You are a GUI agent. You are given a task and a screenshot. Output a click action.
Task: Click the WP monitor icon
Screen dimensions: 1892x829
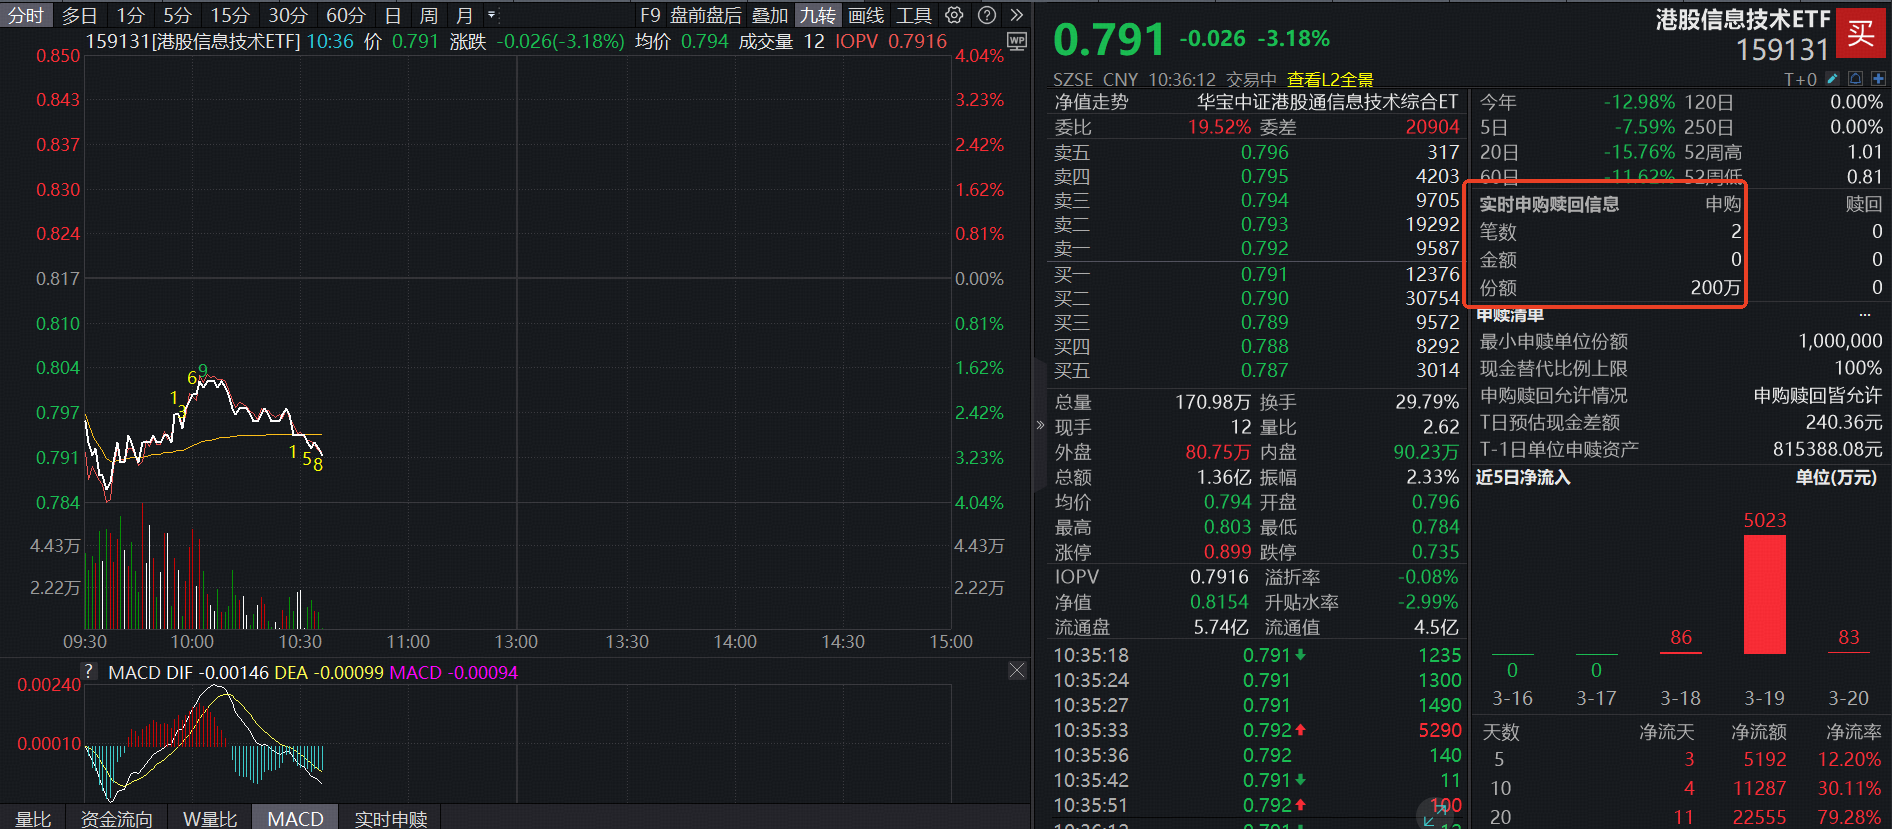[1017, 41]
